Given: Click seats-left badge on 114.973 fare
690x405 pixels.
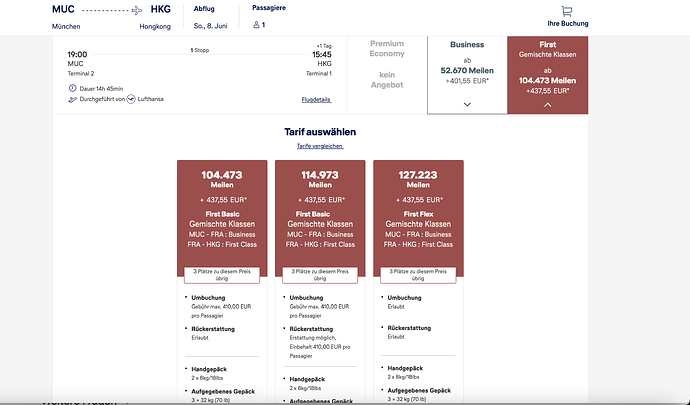Looking at the screenshot, I should 320,275.
